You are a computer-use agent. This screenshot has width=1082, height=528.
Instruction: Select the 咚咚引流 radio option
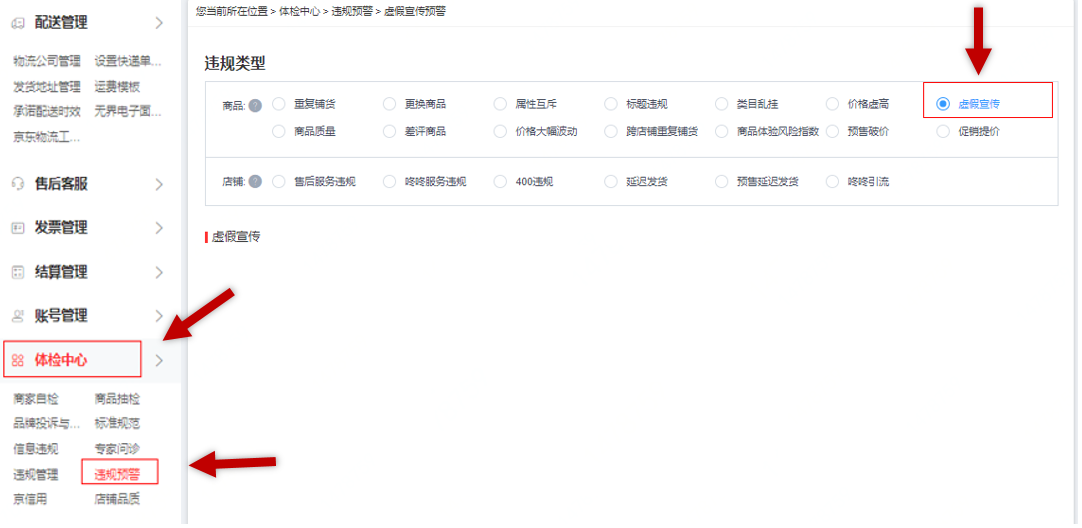(832, 182)
